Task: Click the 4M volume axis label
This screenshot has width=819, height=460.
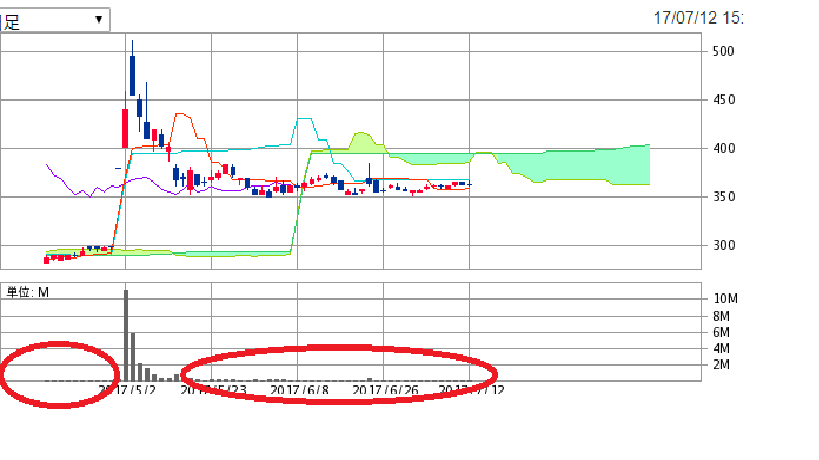Action: [721, 348]
